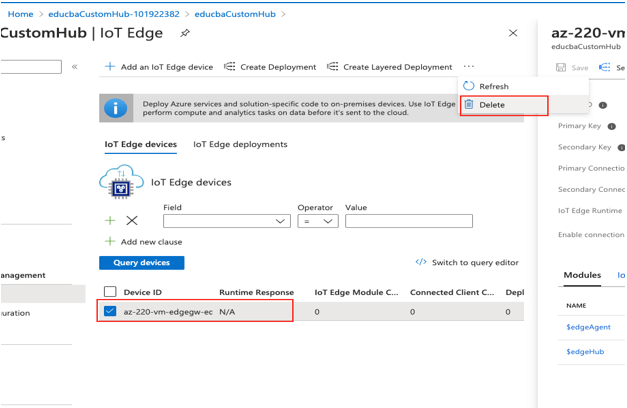
Task: Click the set modules icon beside Save
Action: point(605,67)
